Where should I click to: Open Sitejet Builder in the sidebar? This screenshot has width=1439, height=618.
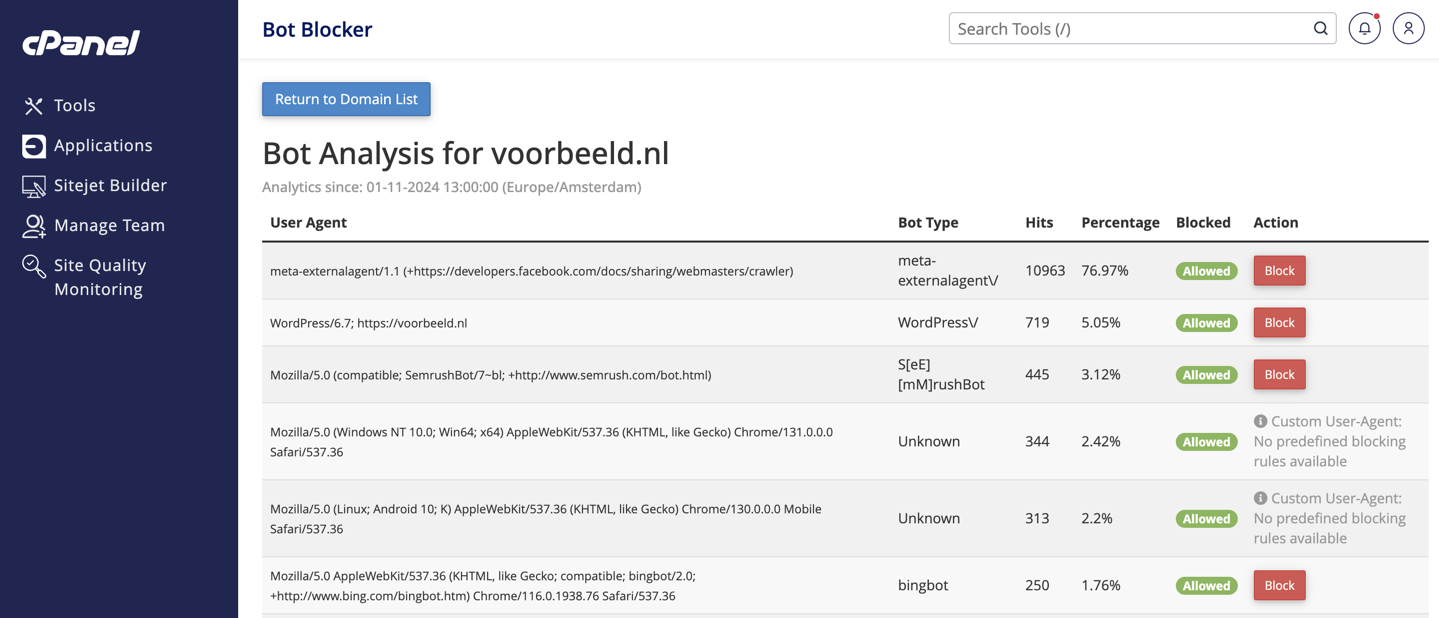coord(110,185)
